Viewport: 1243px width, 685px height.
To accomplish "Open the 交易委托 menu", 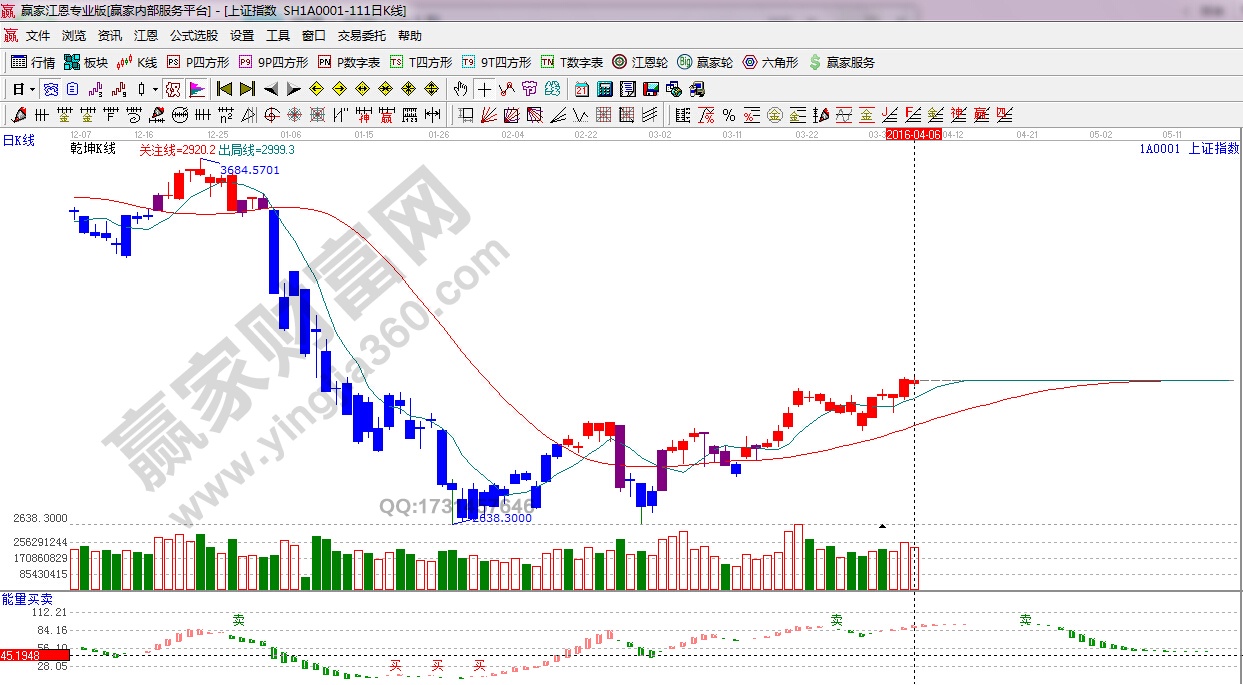I will [361, 36].
